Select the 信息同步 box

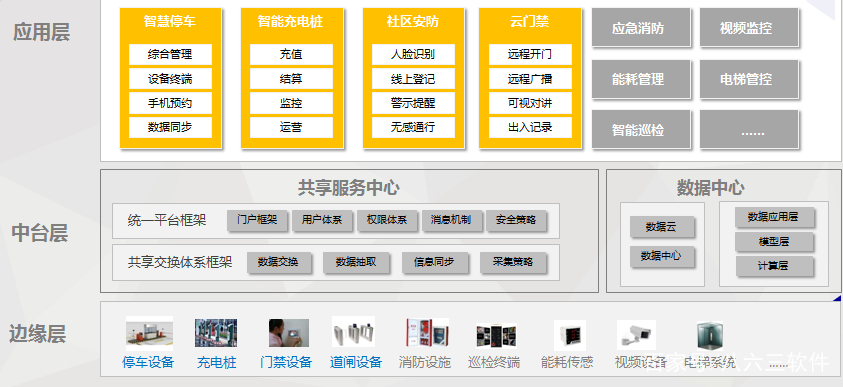[x=434, y=263]
